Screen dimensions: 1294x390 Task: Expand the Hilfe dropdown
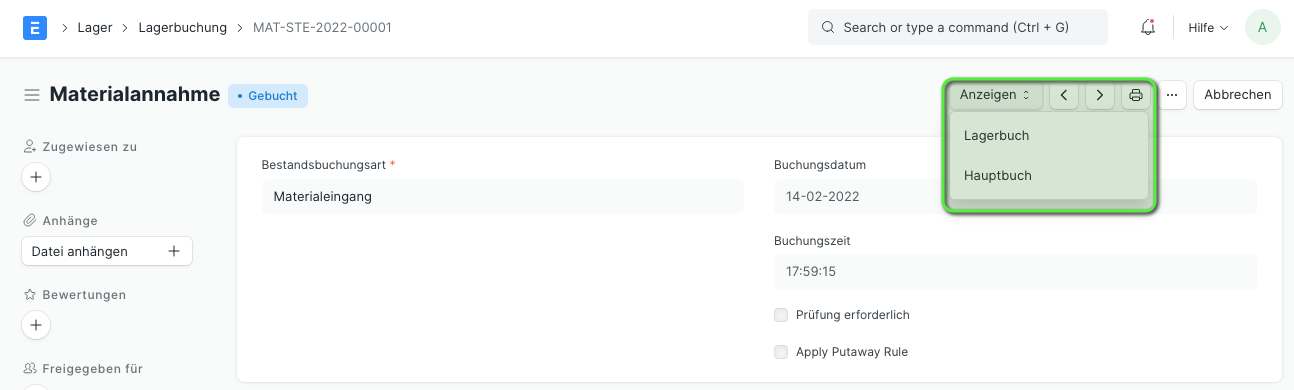1208,28
